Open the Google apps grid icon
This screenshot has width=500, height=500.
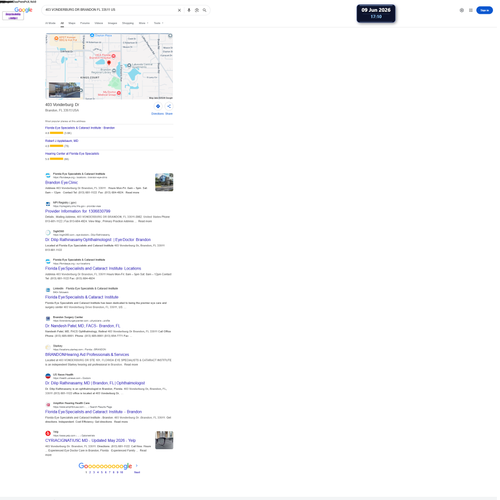pos(471,10)
